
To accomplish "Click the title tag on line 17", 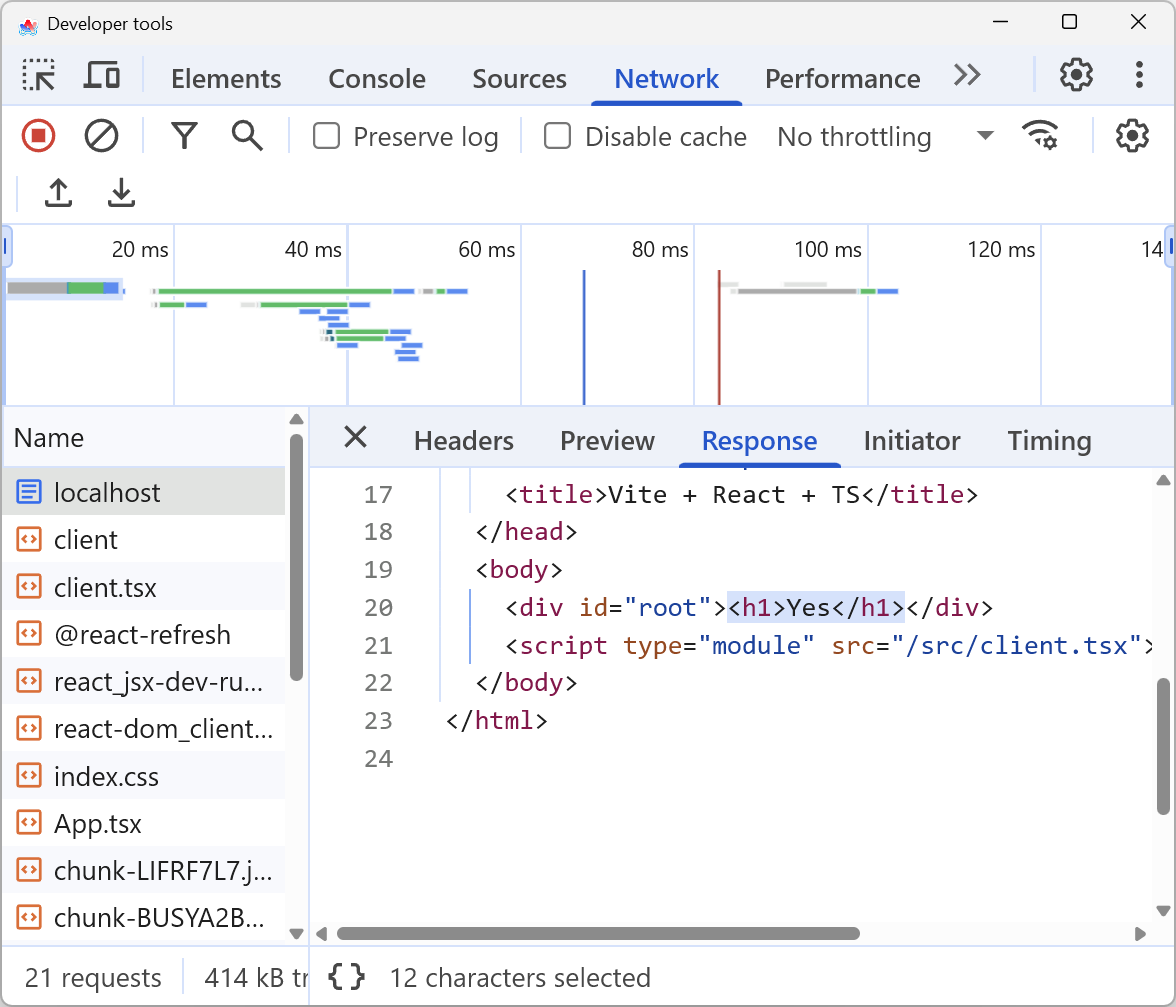I will pos(742,495).
